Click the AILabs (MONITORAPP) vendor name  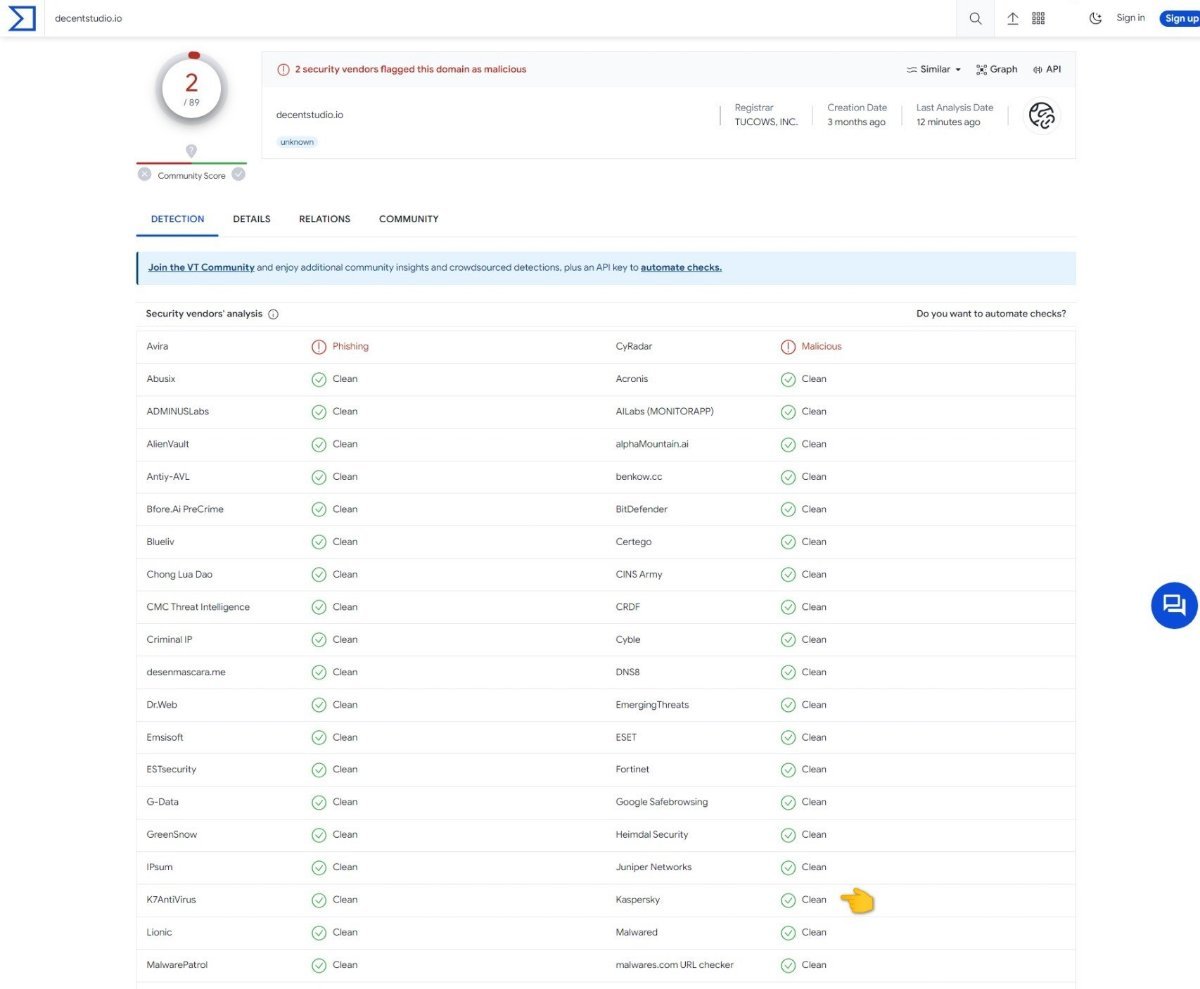(x=665, y=412)
